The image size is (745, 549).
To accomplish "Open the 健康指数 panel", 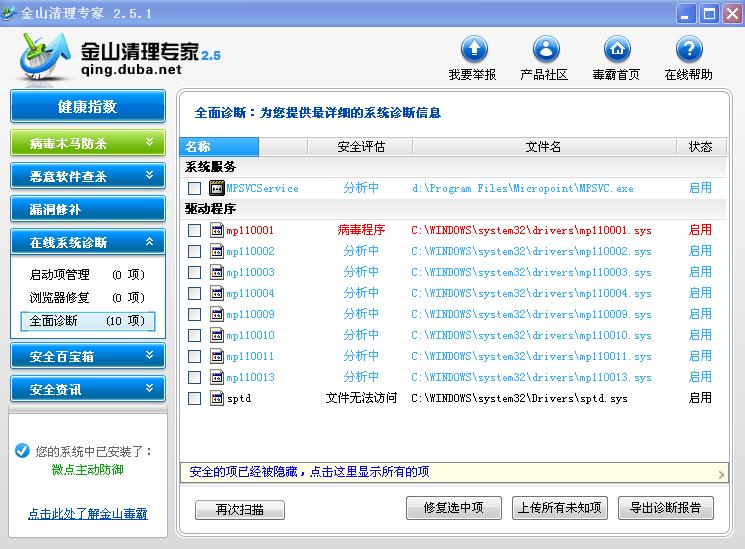I will point(88,106).
